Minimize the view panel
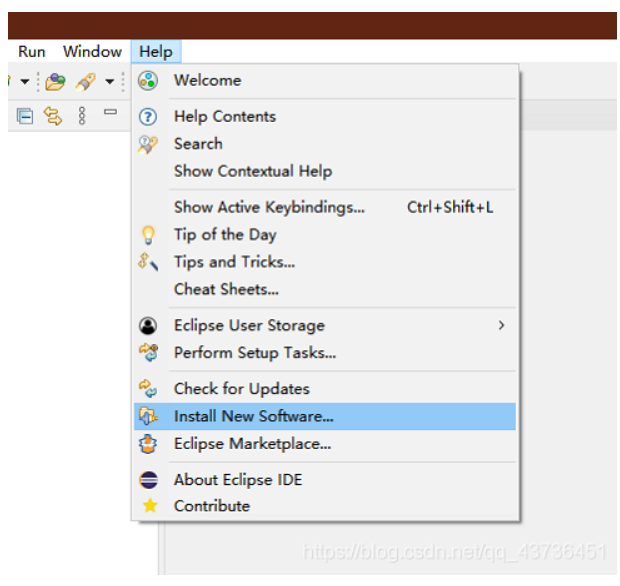Screen dimensions: 620x586 tap(110, 112)
